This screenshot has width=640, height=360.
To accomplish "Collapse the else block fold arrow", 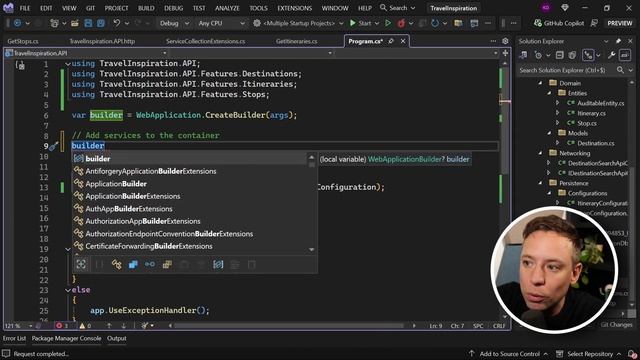I will tap(68, 290).
